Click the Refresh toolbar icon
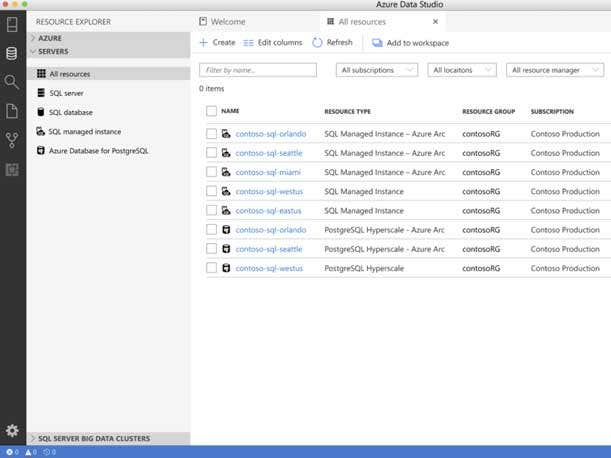 (317, 43)
